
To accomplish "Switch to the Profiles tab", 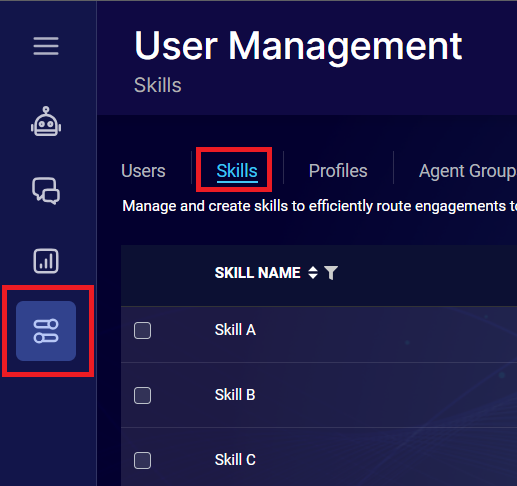I will [x=338, y=171].
